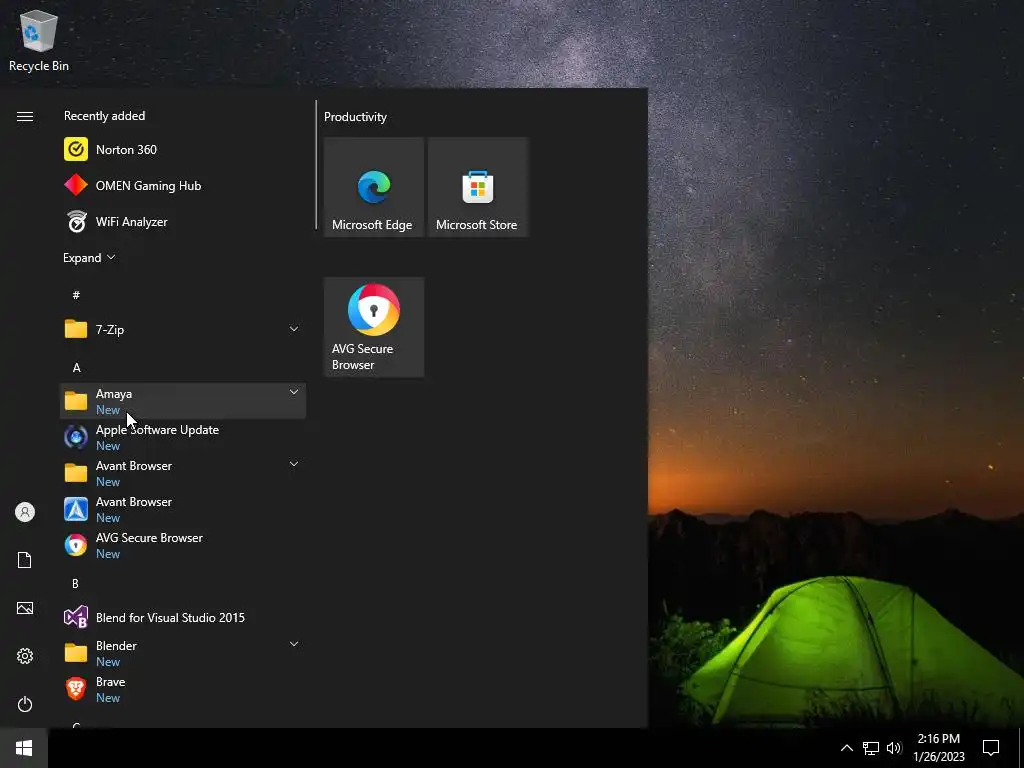Viewport: 1024px width, 768px height.
Task: Open the Amaya folder entry
Action: click(x=183, y=401)
